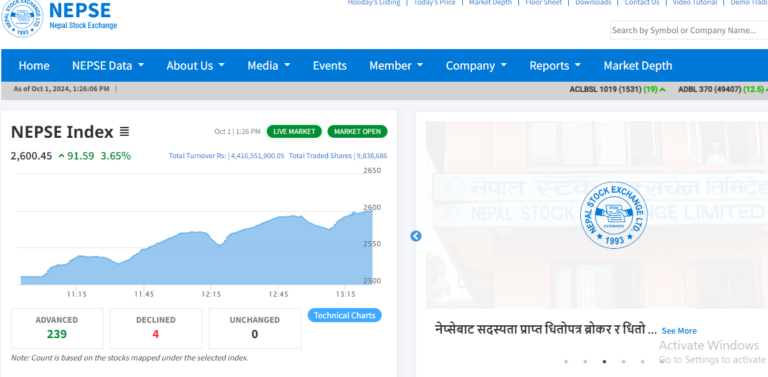Click the MARKET OPEN badge
The image size is (768, 377).
coord(358,132)
